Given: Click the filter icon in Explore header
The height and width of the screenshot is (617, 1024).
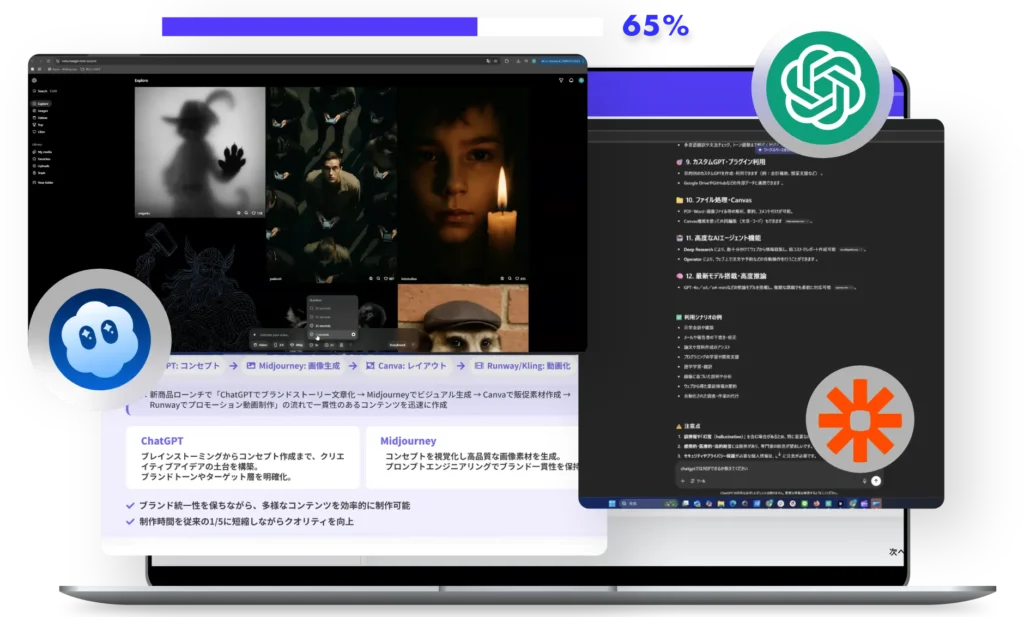Looking at the screenshot, I should [x=561, y=80].
